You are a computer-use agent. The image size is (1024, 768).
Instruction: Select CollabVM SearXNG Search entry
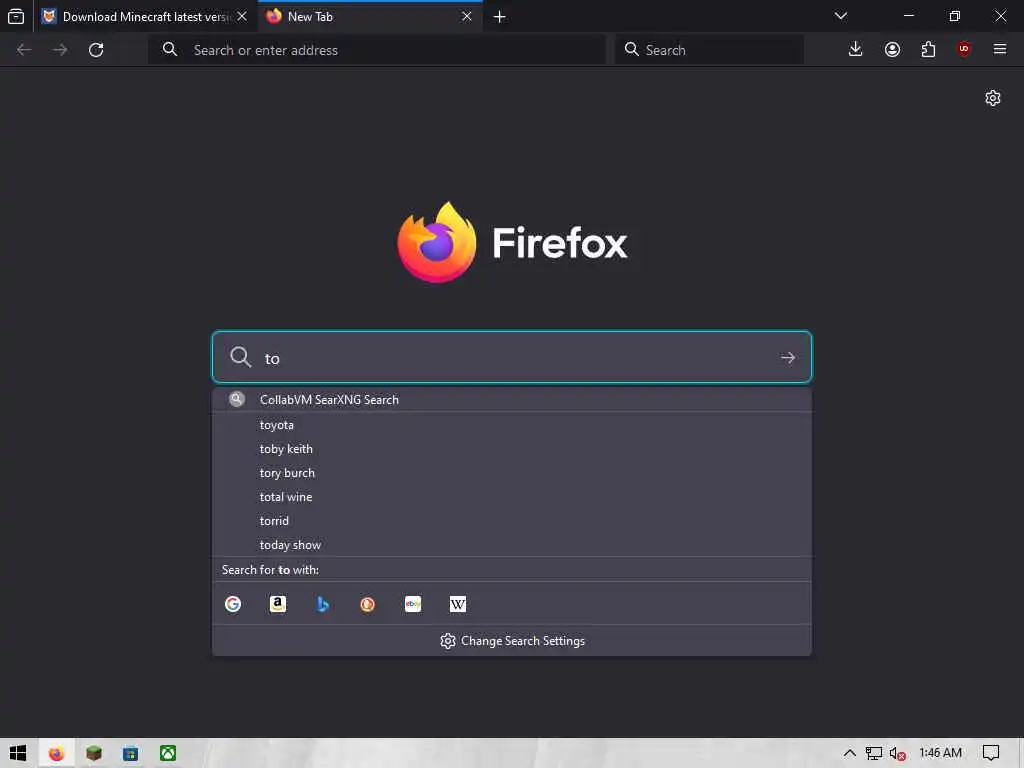[512, 400]
